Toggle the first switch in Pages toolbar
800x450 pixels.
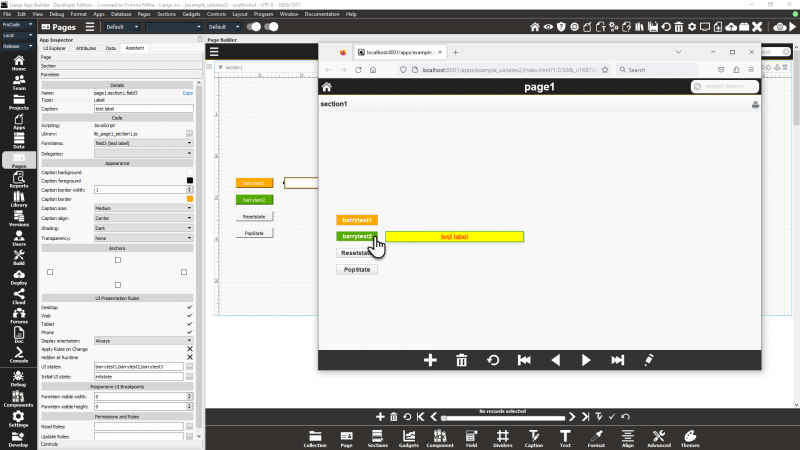pyautogui.click(x=254, y=27)
